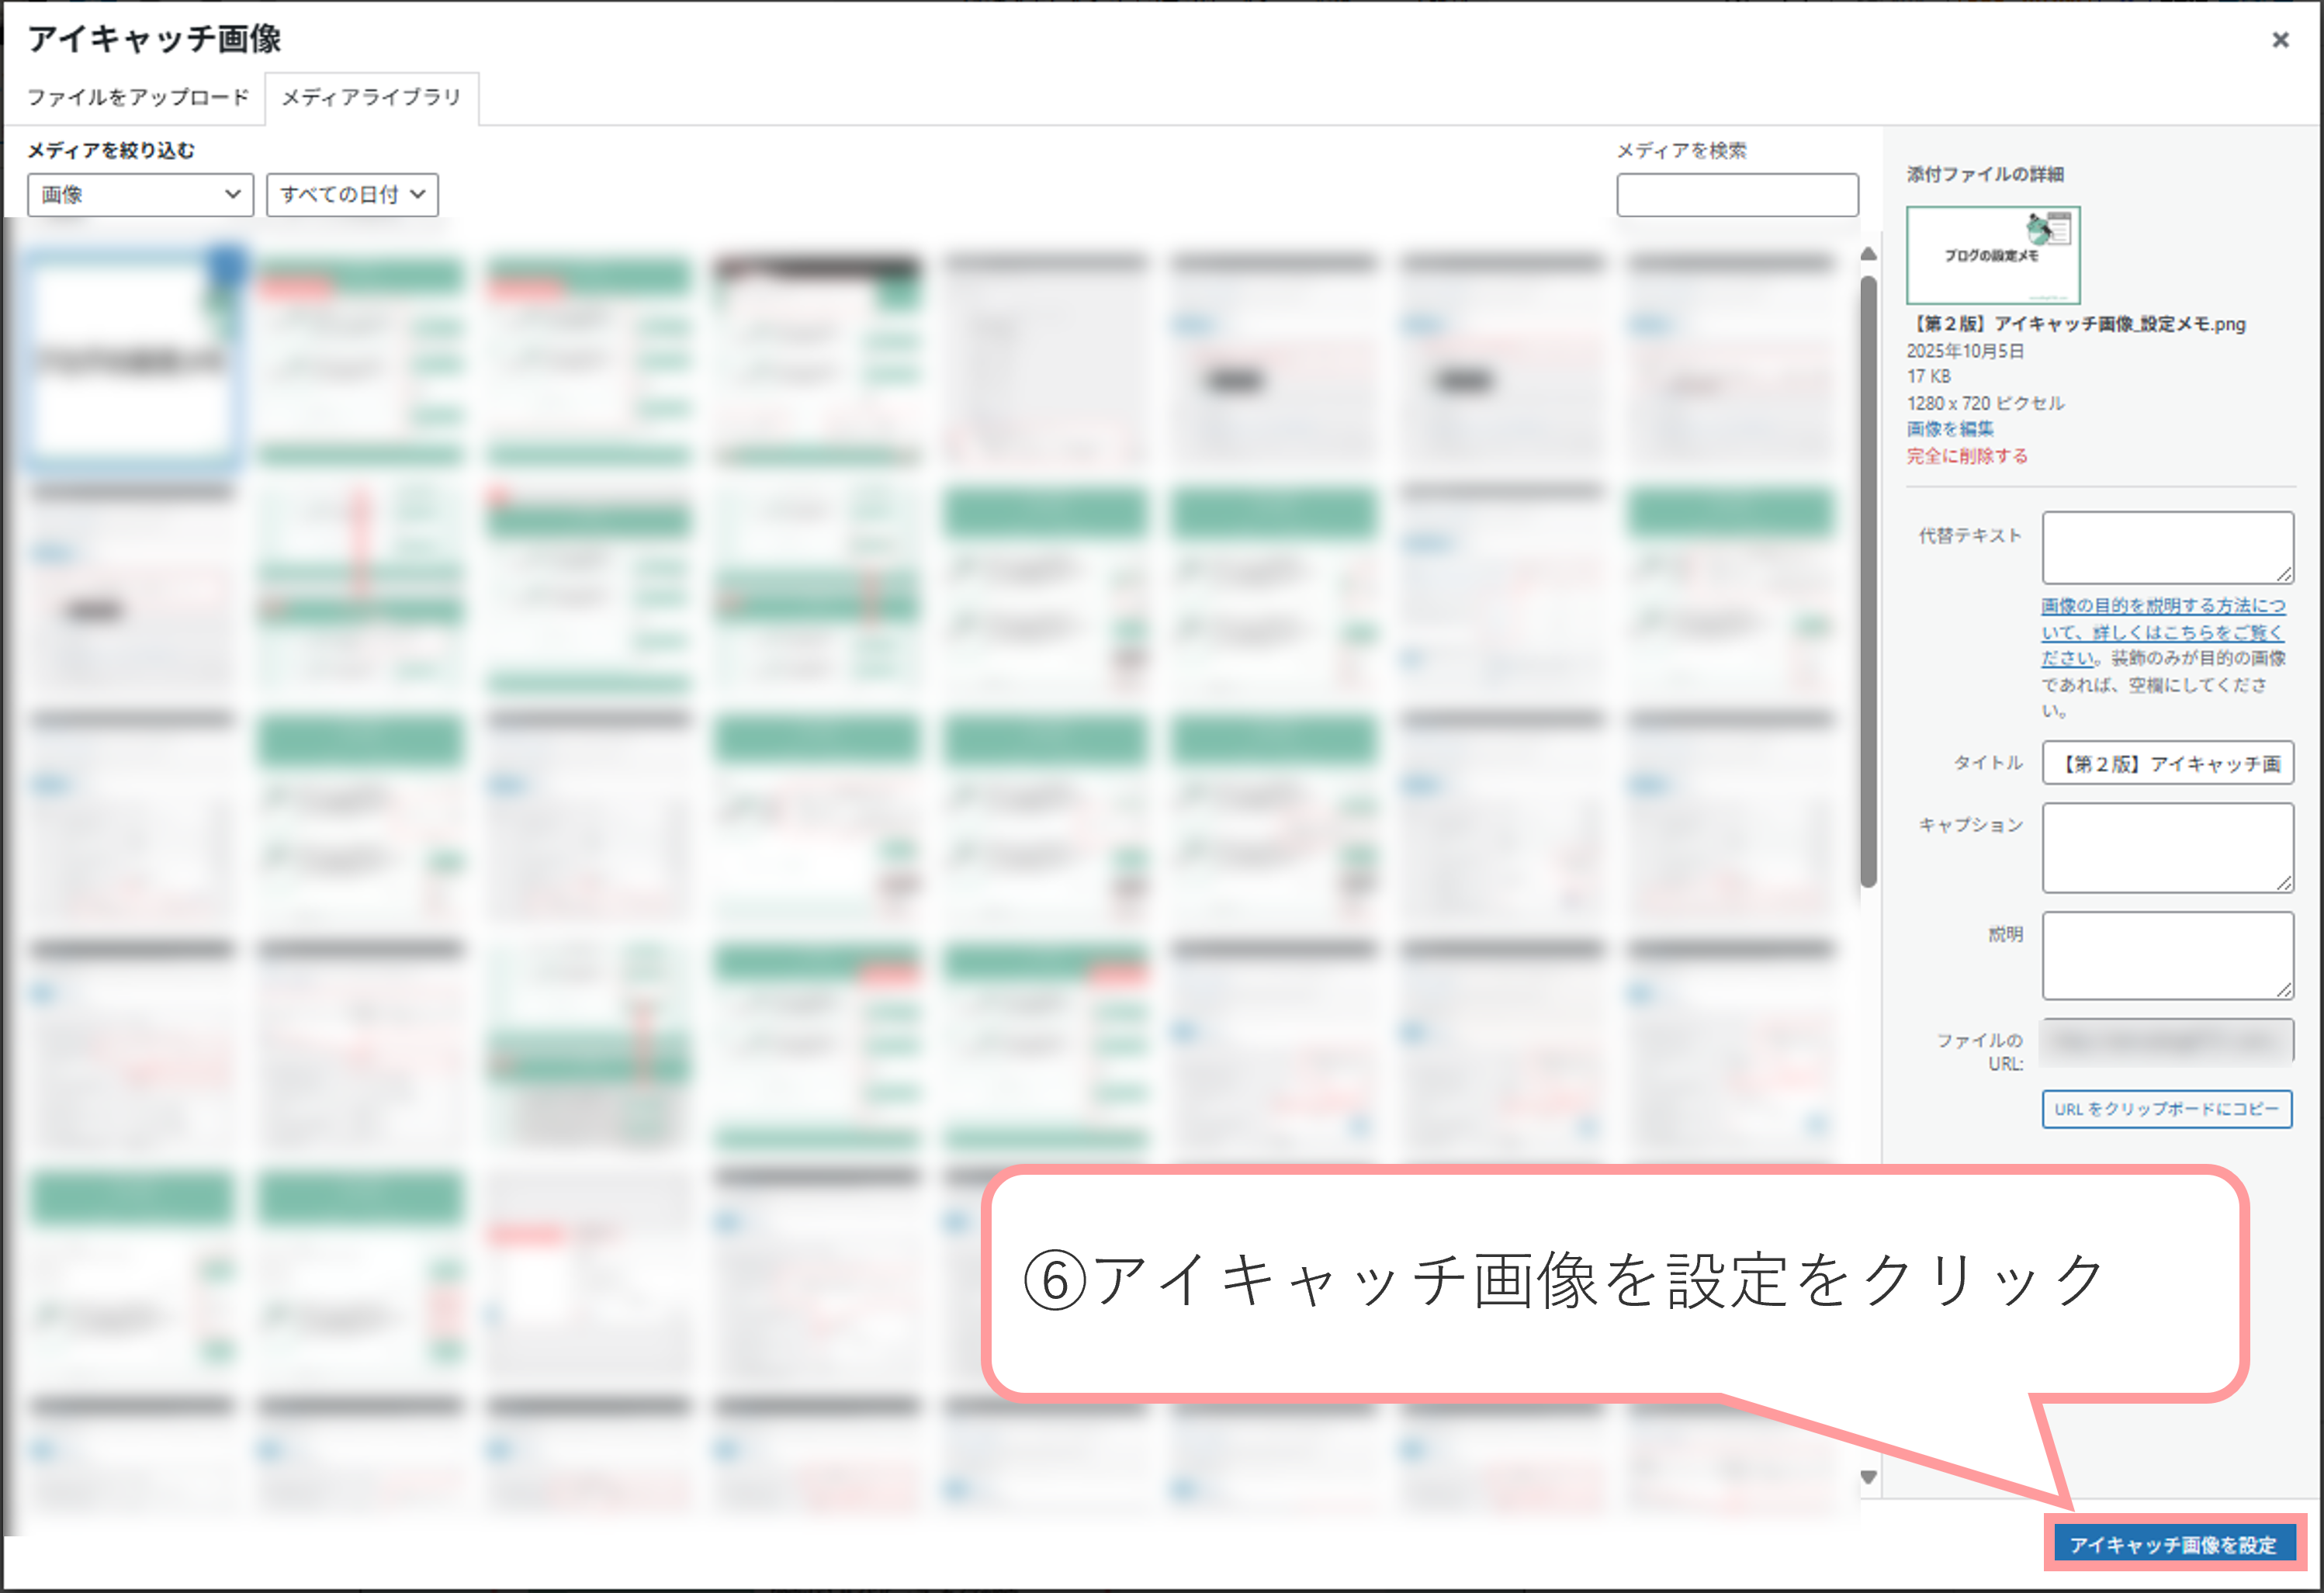The height and width of the screenshot is (1593, 2324).
Task: Click the タイトル input field
Action: (x=2166, y=763)
